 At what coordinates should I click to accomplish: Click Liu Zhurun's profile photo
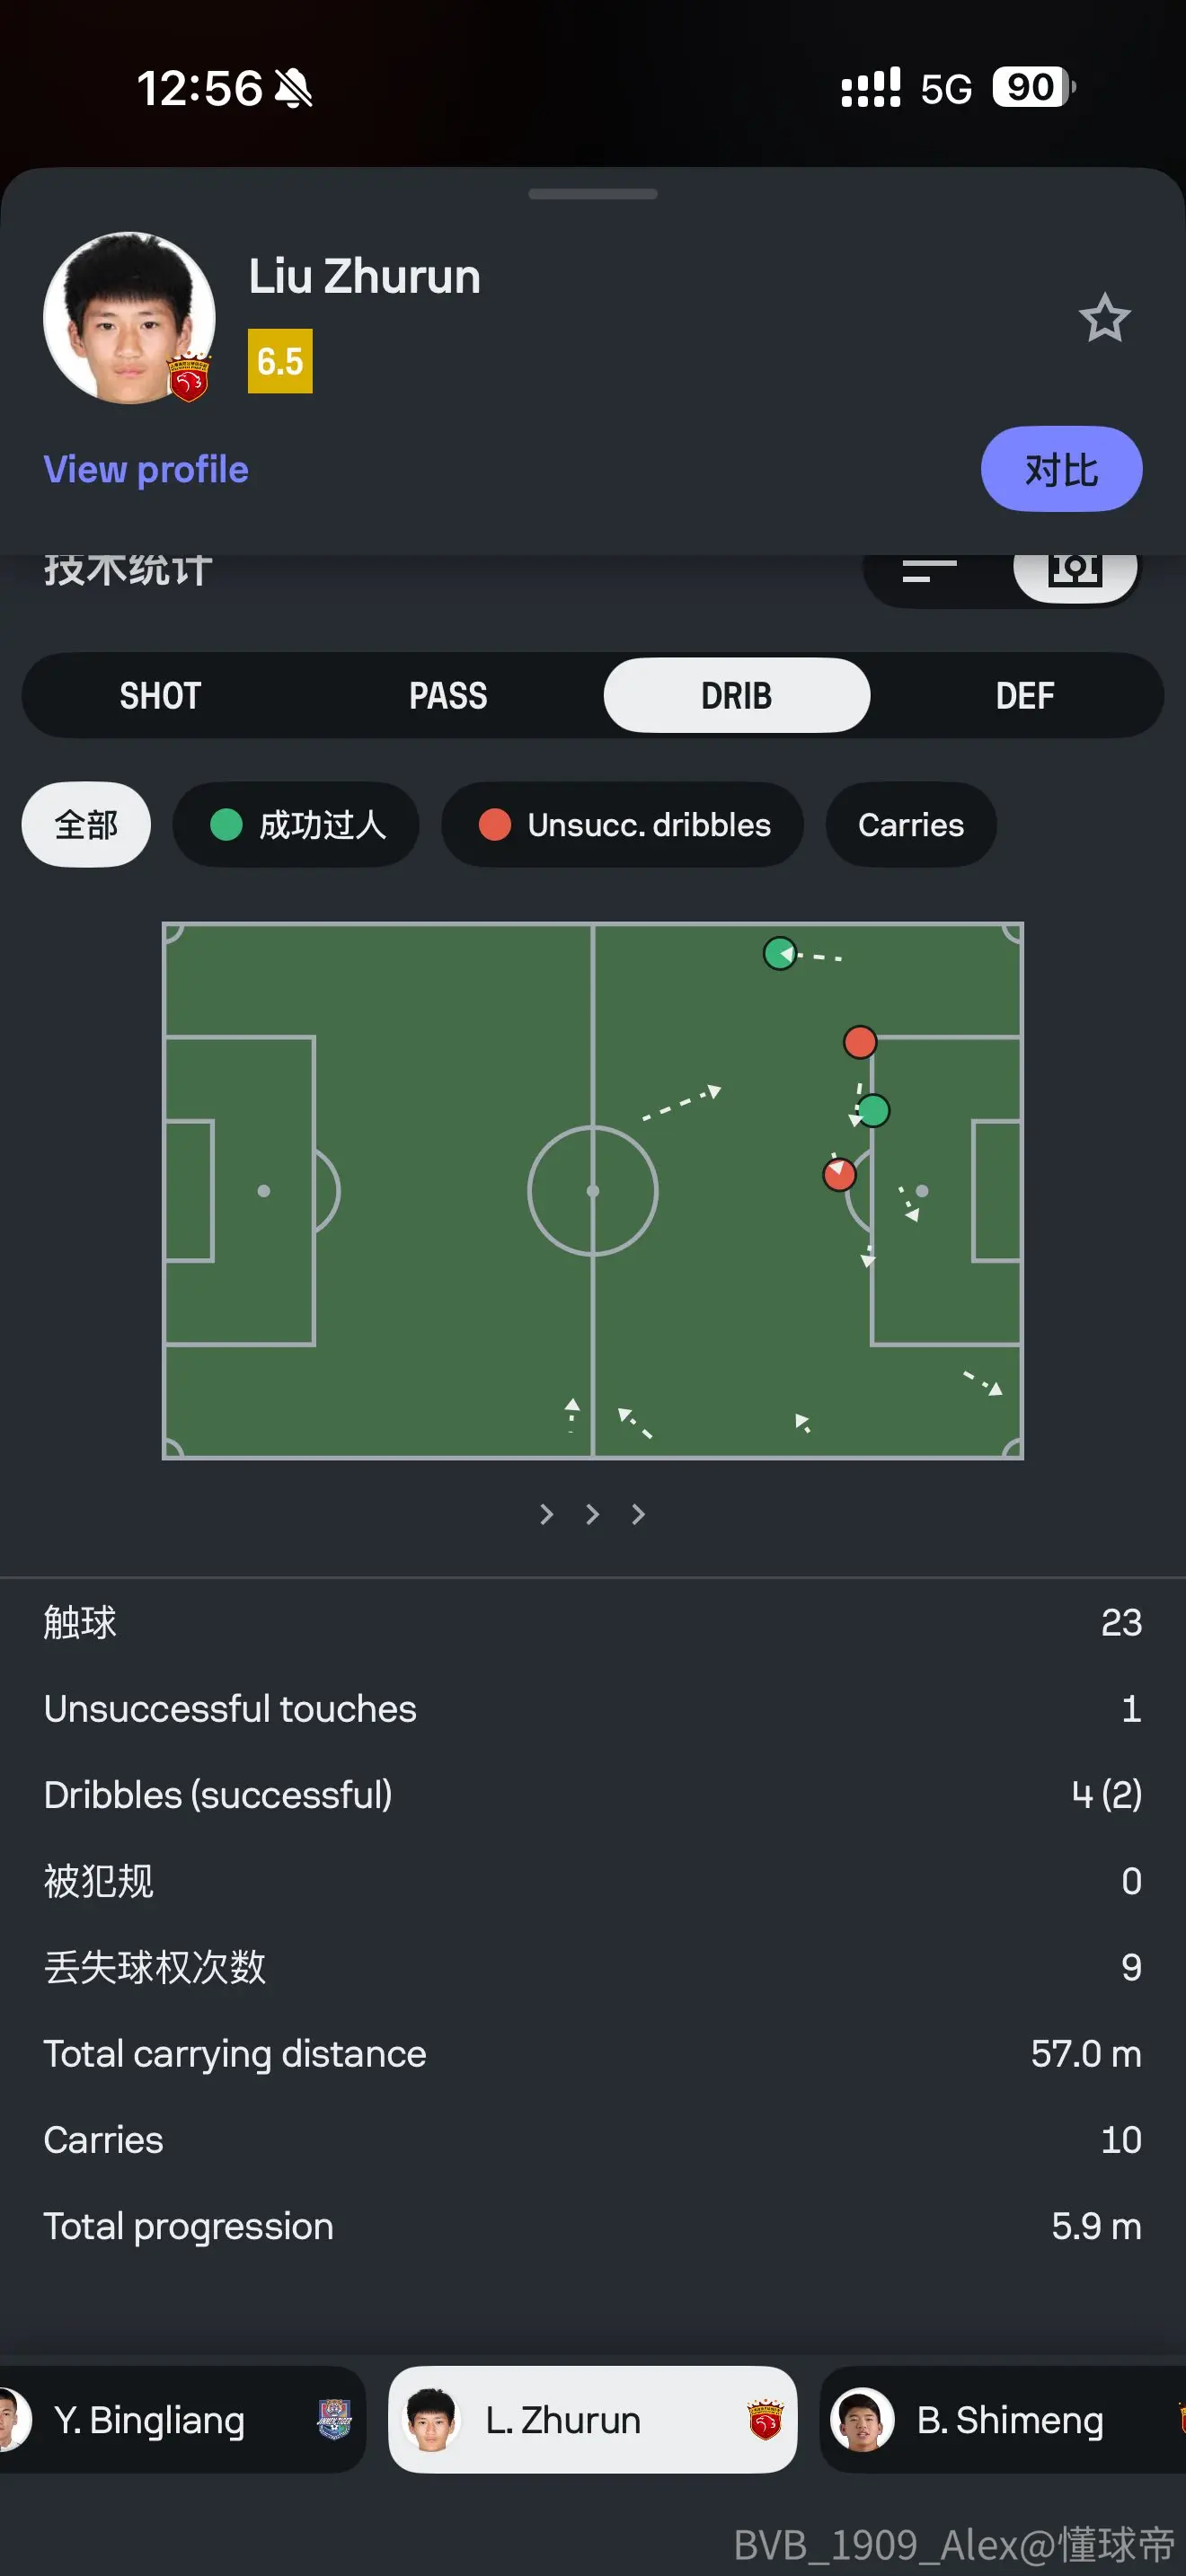coord(129,318)
